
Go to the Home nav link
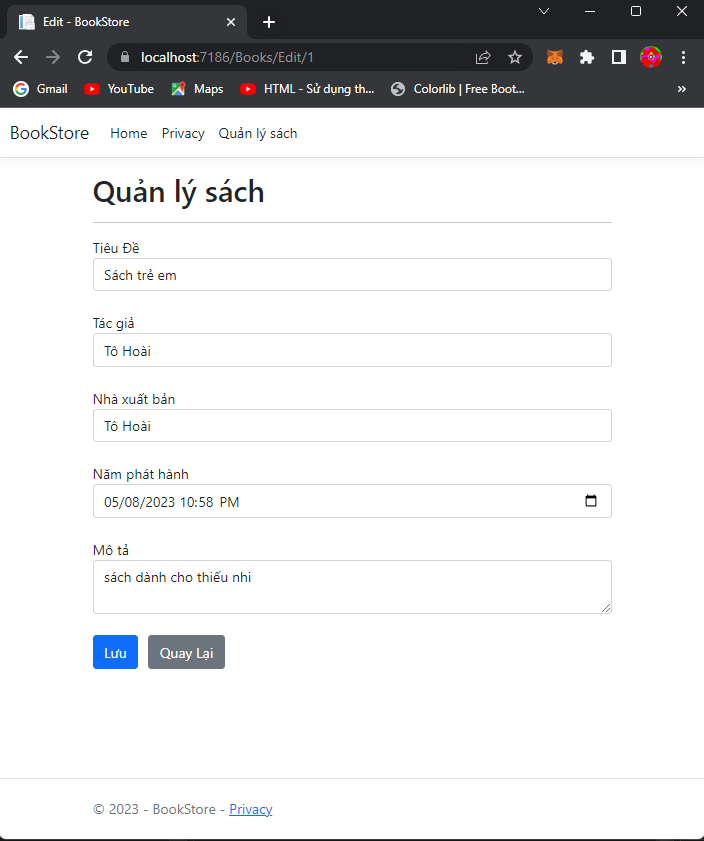point(128,133)
